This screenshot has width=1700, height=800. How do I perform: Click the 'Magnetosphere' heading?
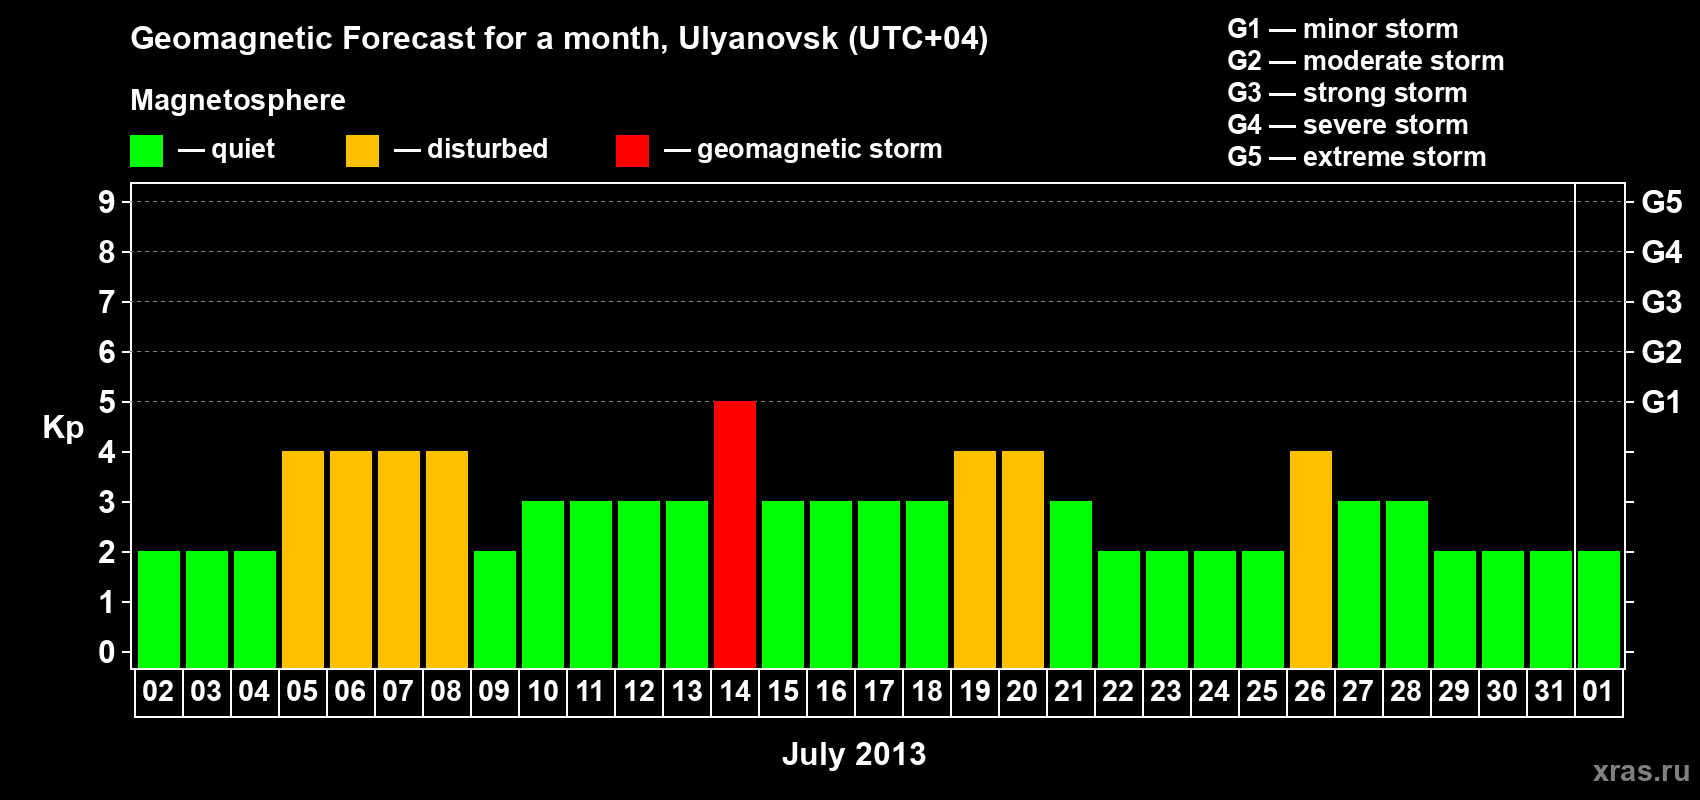(x=238, y=100)
